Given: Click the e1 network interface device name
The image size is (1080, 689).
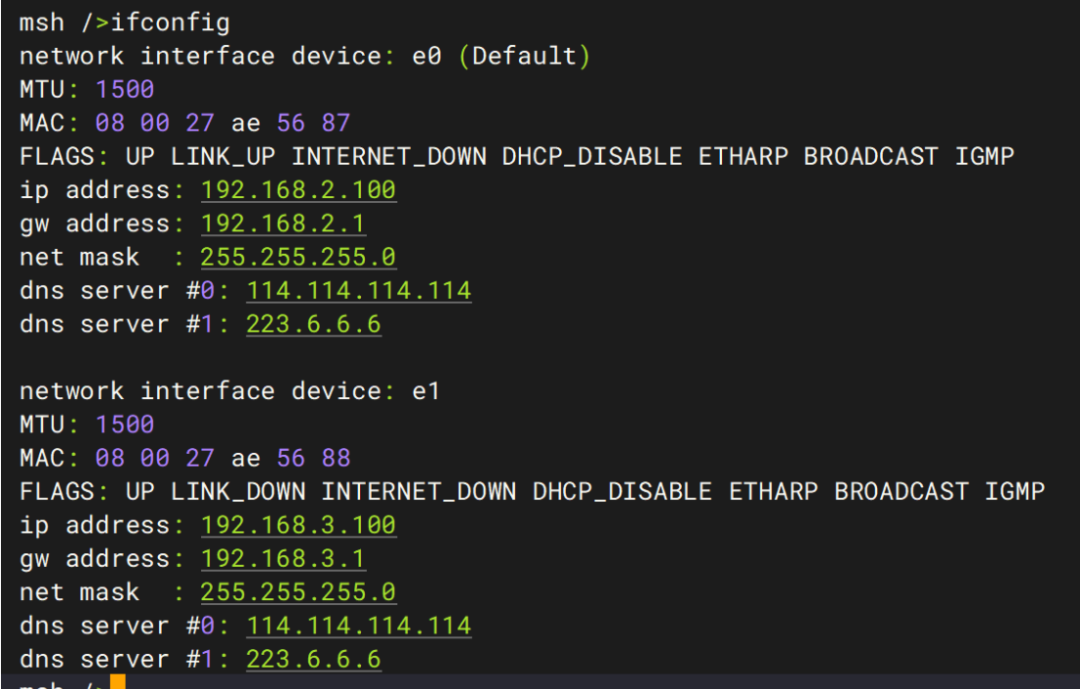Looking at the screenshot, I should 426,391.
